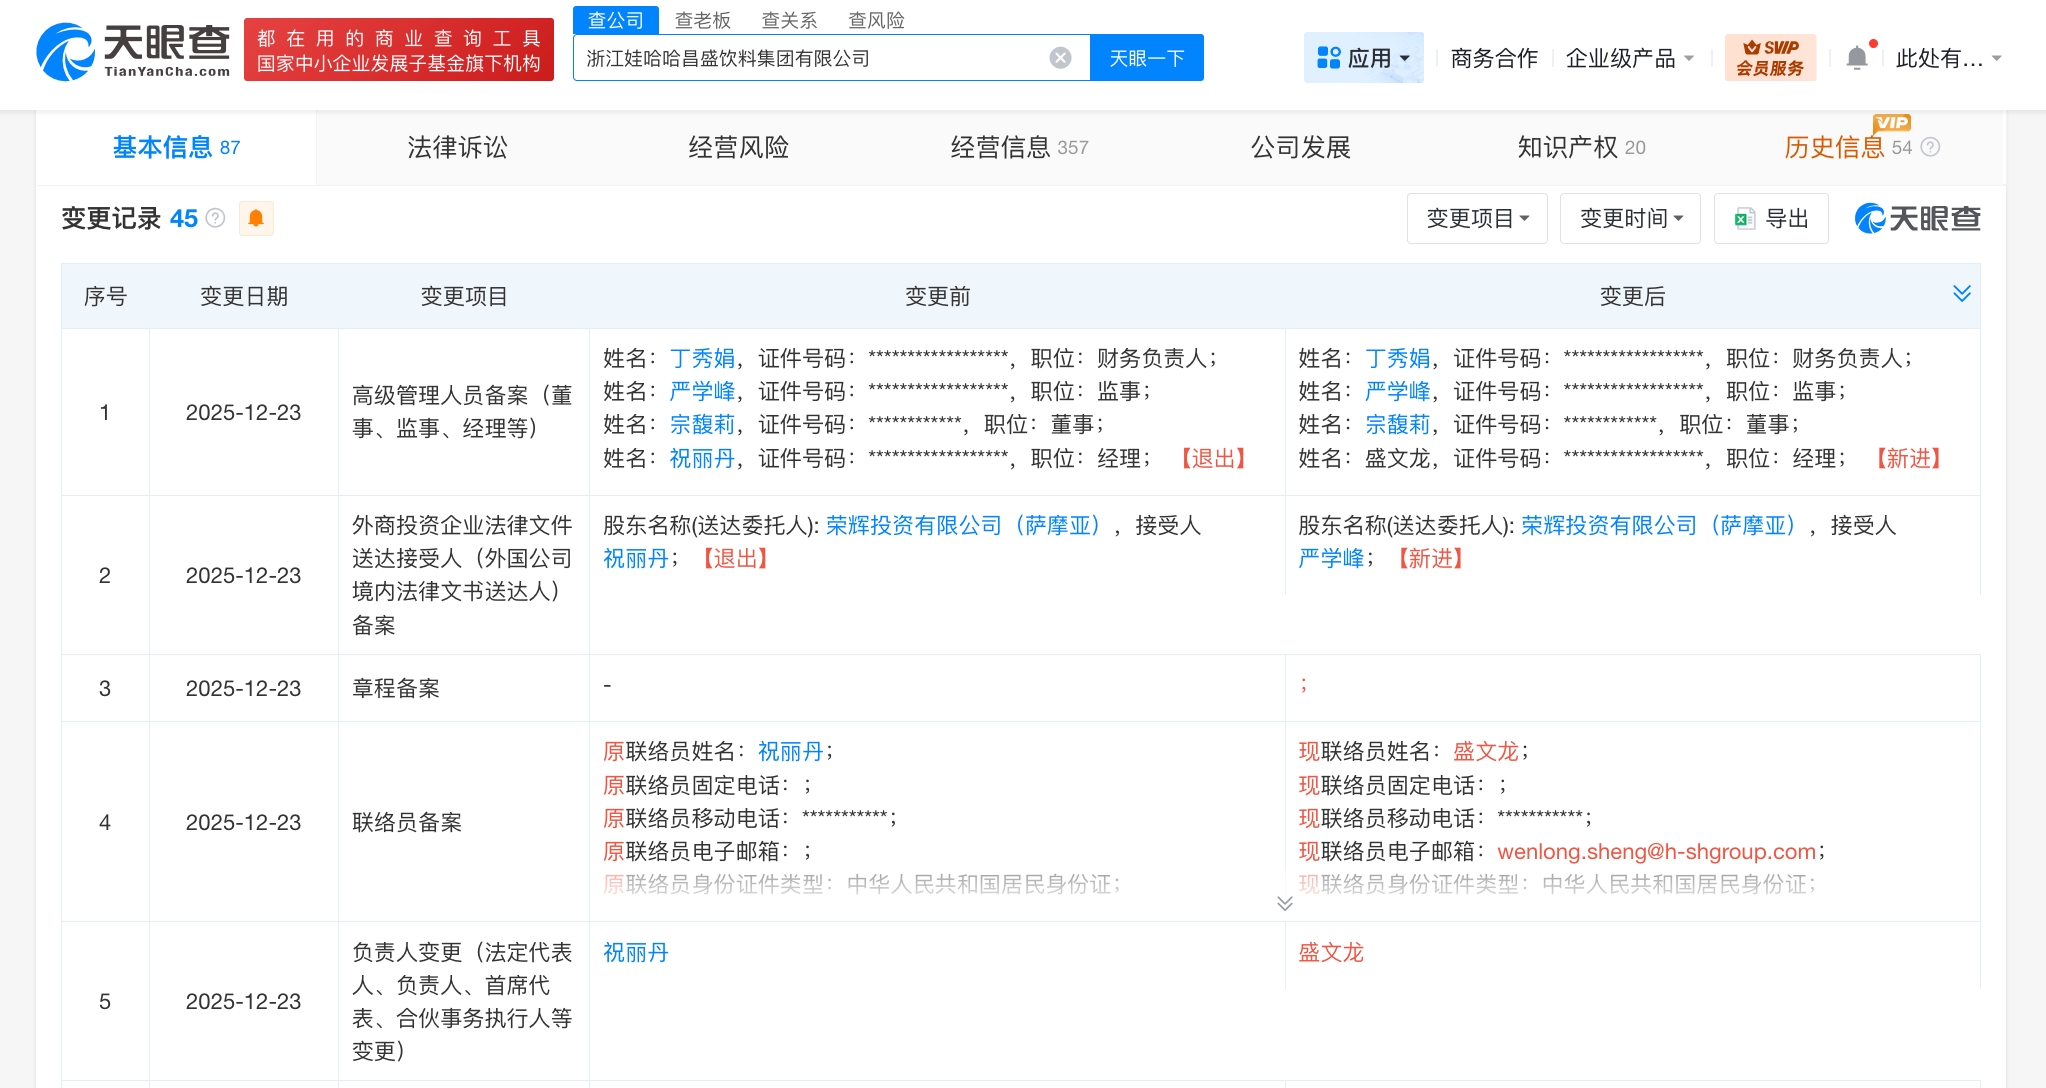Open the 应用 apps dropdown

point(1363,58)
